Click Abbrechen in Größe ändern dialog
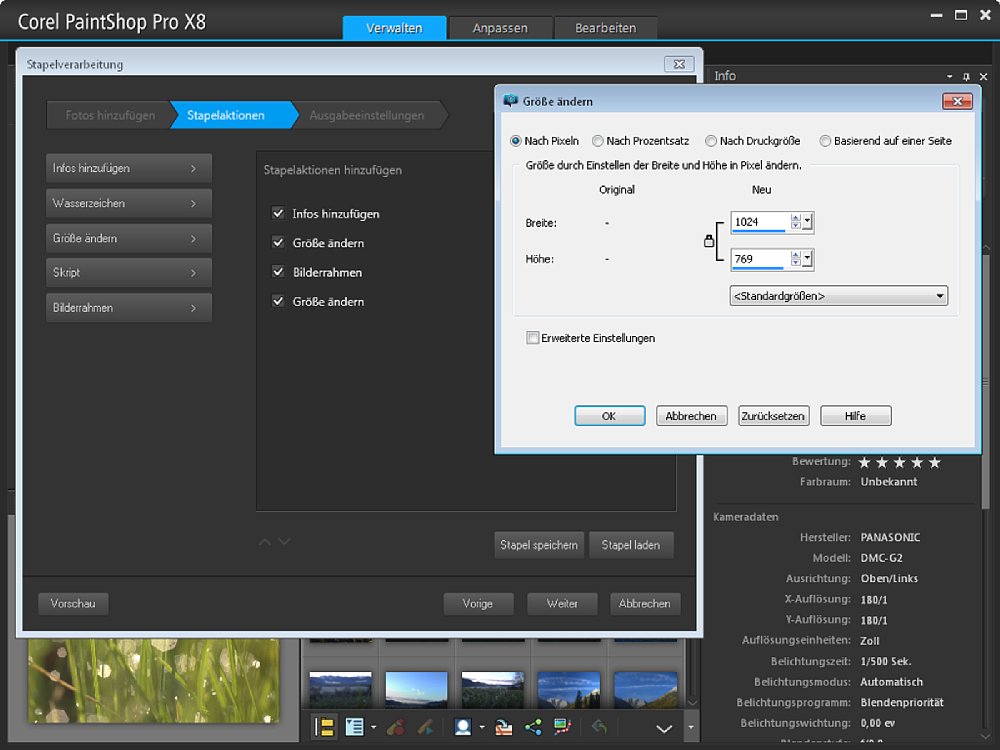Viewport: 1000px width, 750px height. click(691, 416)
